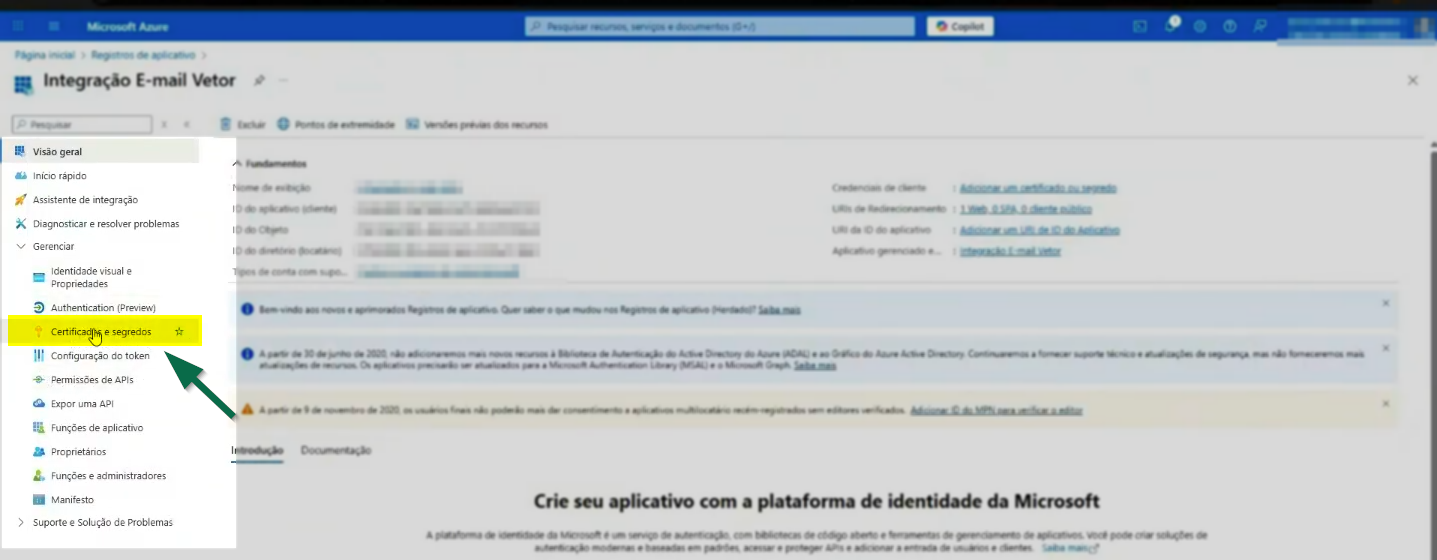Click Adicionar um URI de ID do Aplicativo
1437x560 pixels.
(1039, 230)
